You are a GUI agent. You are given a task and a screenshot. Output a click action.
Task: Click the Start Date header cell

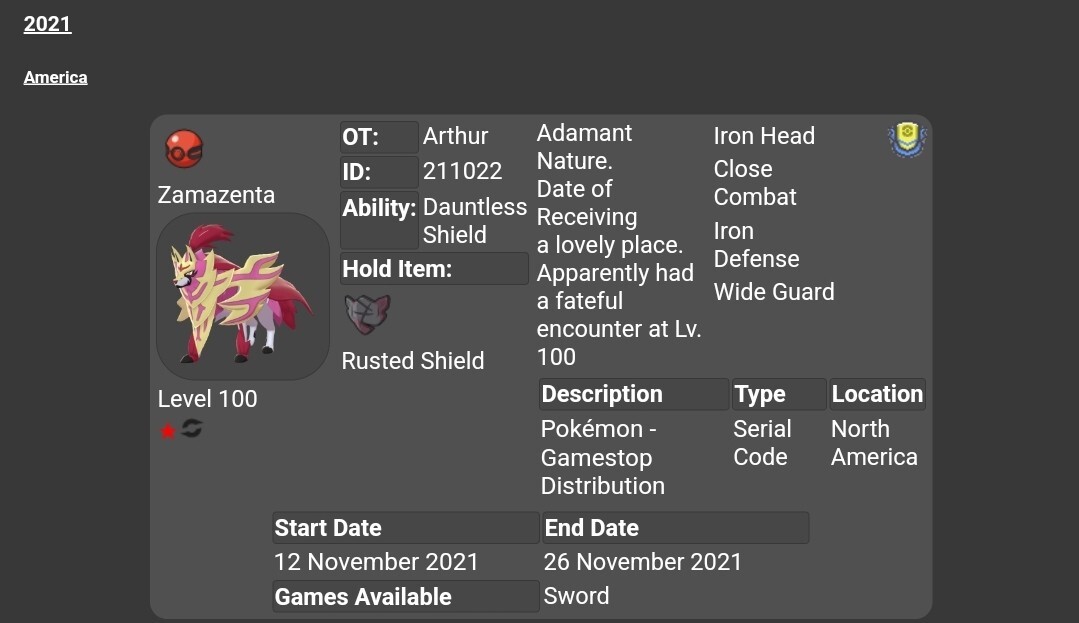pos(405,527)
